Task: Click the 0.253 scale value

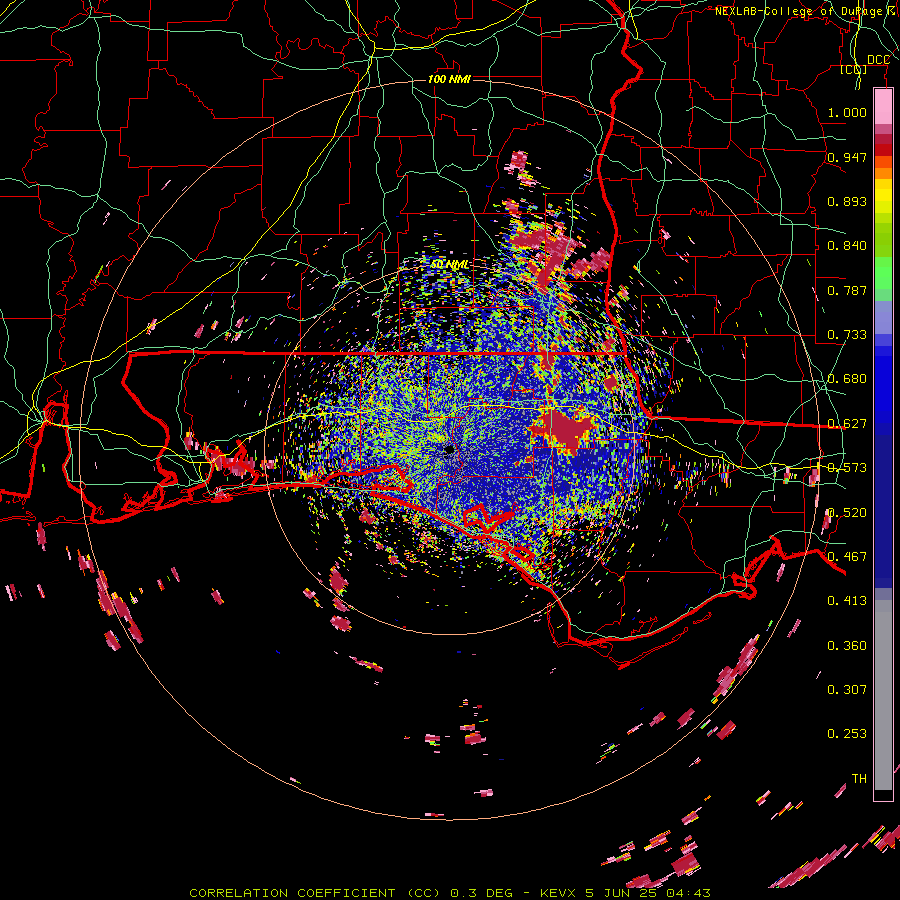Action: tap(847, 734)
